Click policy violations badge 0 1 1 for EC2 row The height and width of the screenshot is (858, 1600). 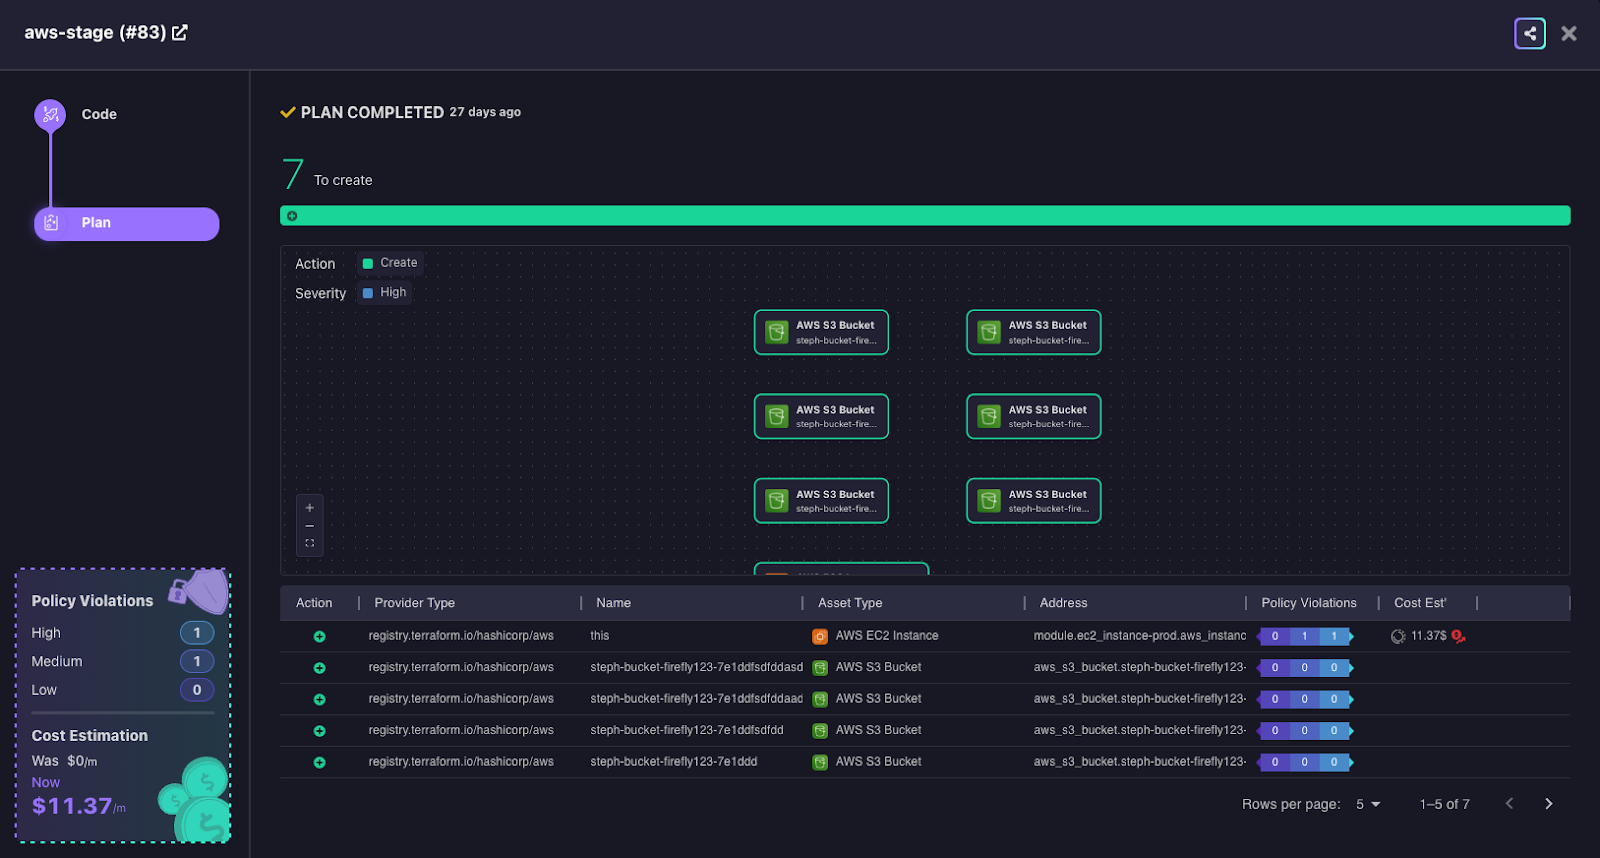point(1305,636)
